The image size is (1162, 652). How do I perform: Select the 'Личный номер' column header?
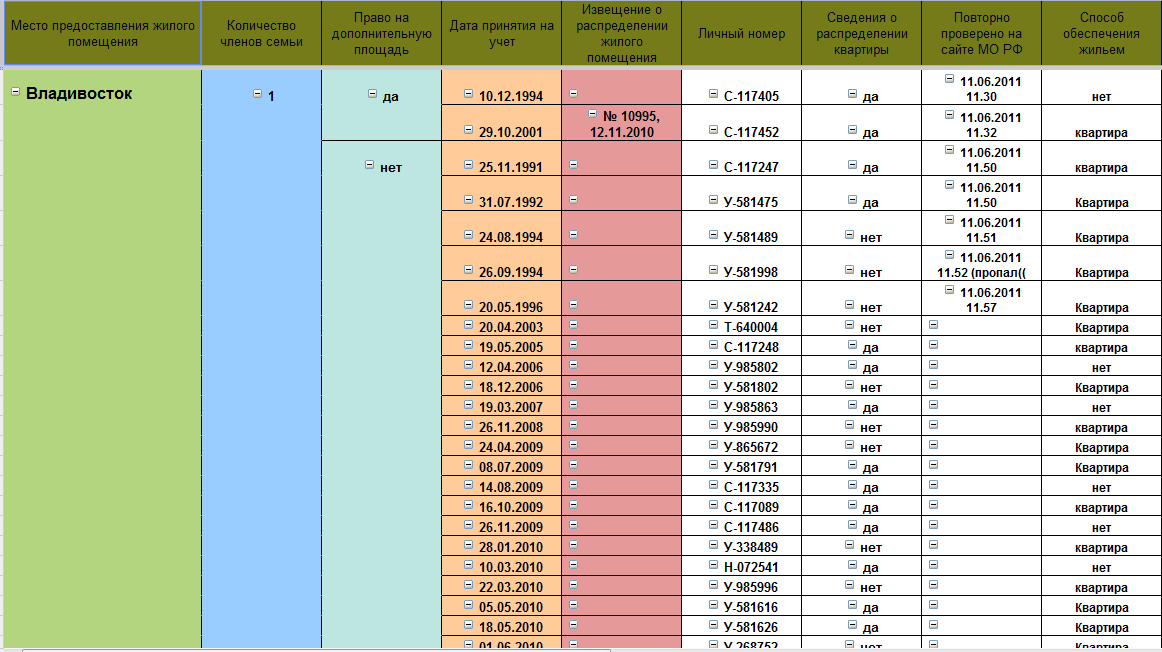click(x=740, y=34)
